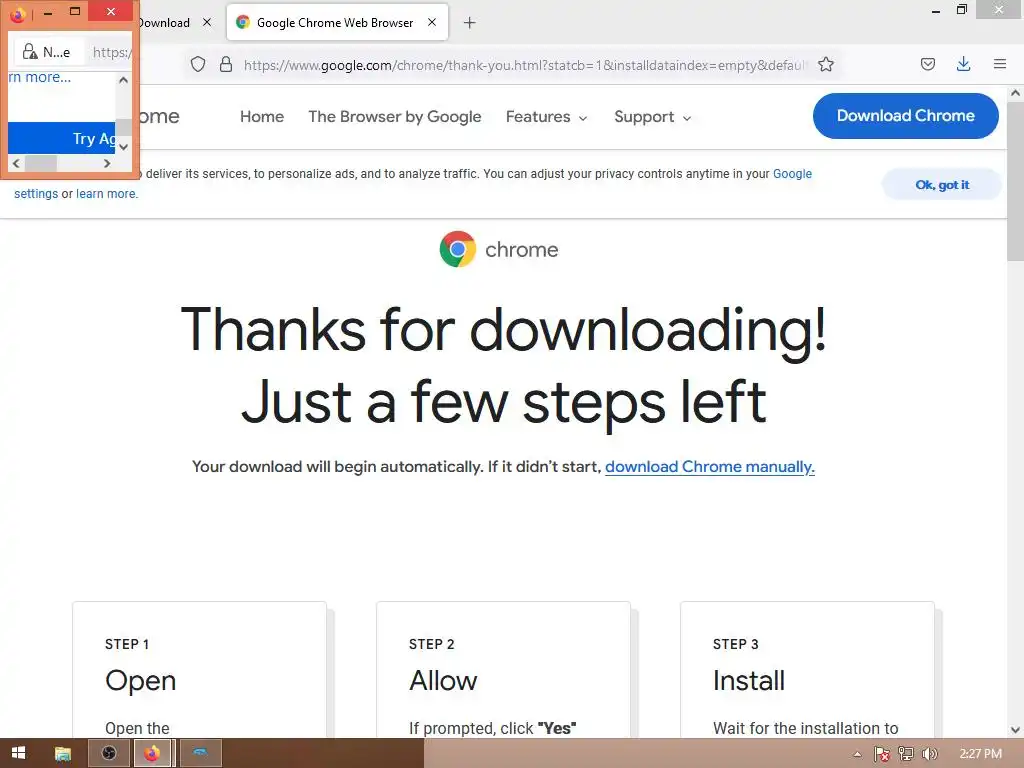Click the Action Center flag tray icon
The height and width of the screenshot is (768, 1024).
pyautogui.click(x=882, y=754)
